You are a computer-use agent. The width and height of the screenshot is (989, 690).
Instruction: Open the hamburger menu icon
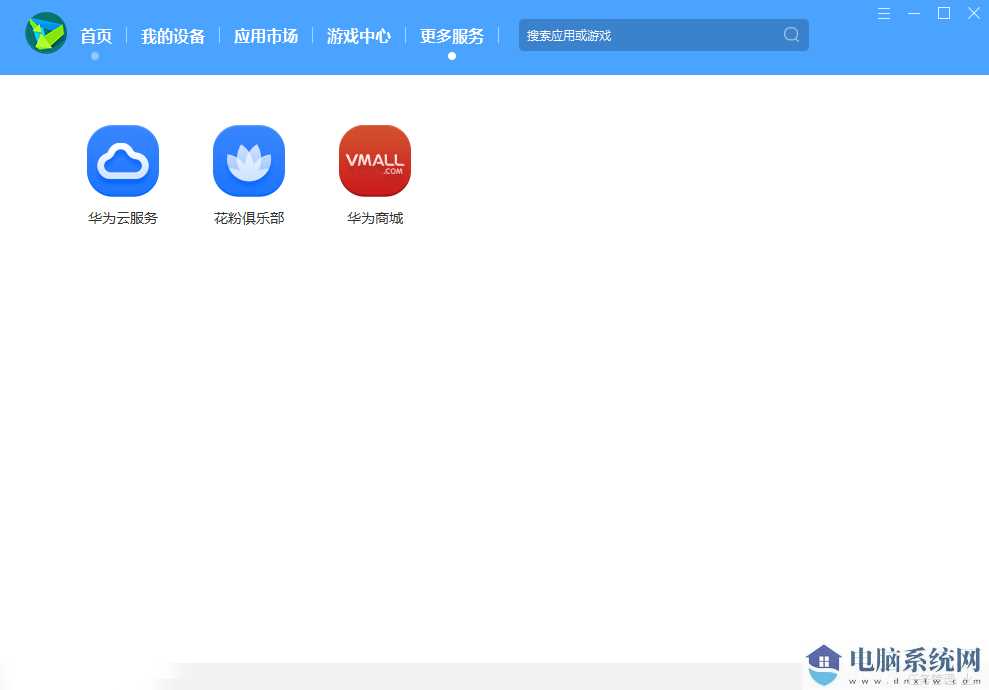[x=884, y=14]
